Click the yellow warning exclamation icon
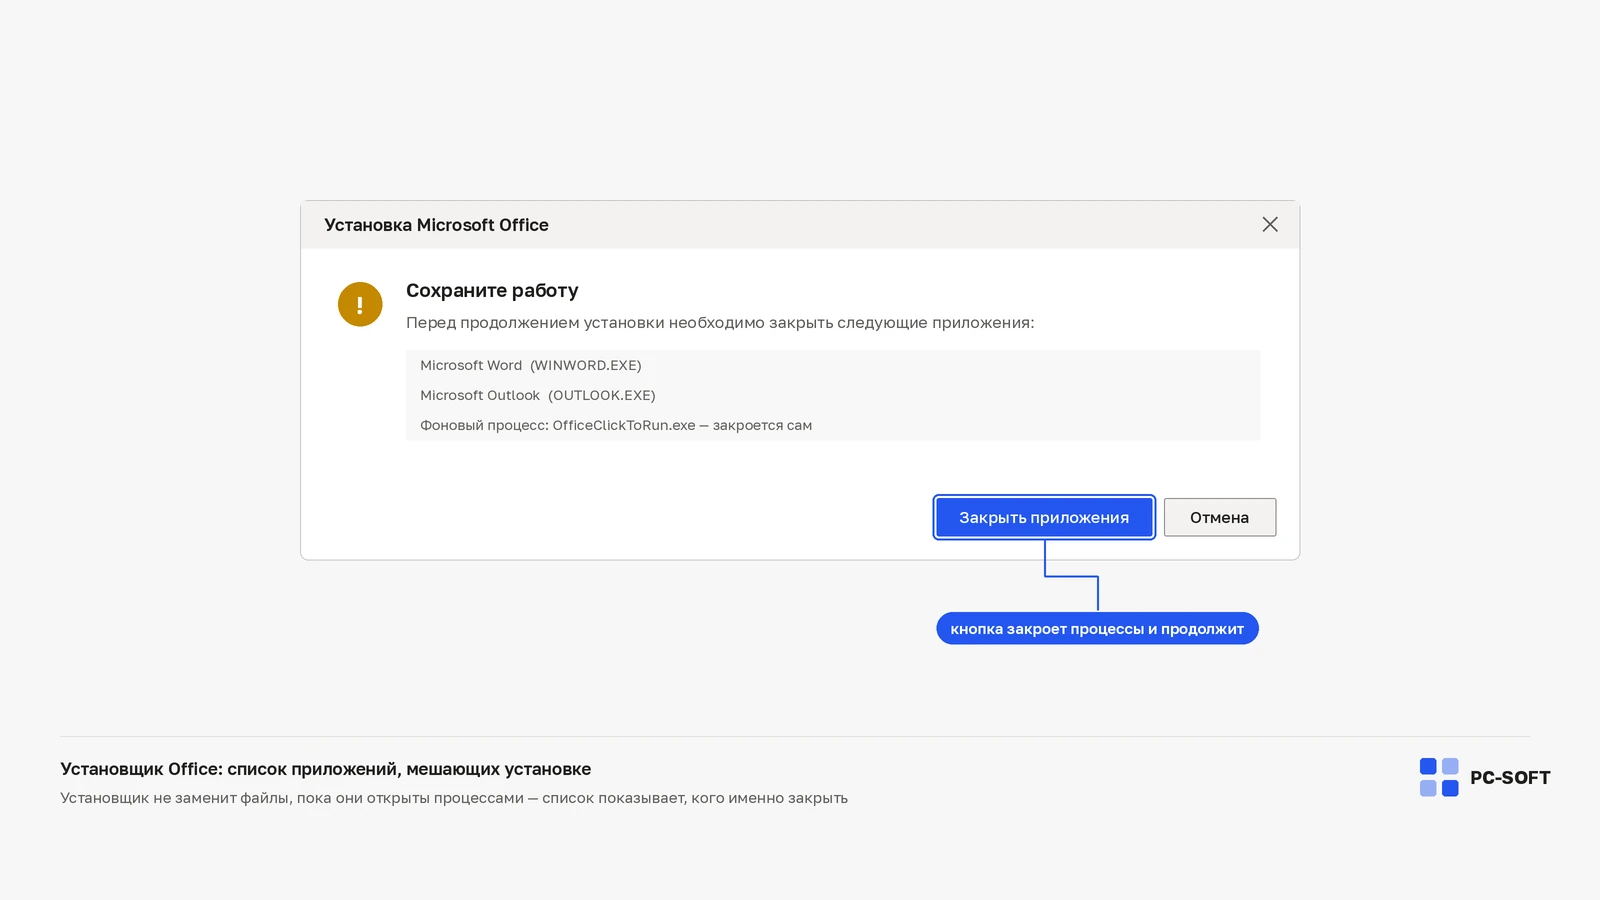This screenshot has height=900, width=1600. pyautogui.click(x=360, y=304)
